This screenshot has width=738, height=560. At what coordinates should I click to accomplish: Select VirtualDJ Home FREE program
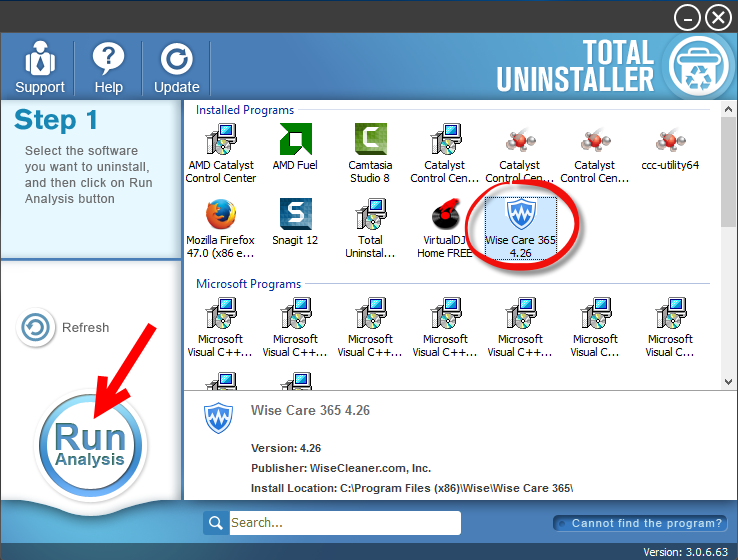coord(445,229)
